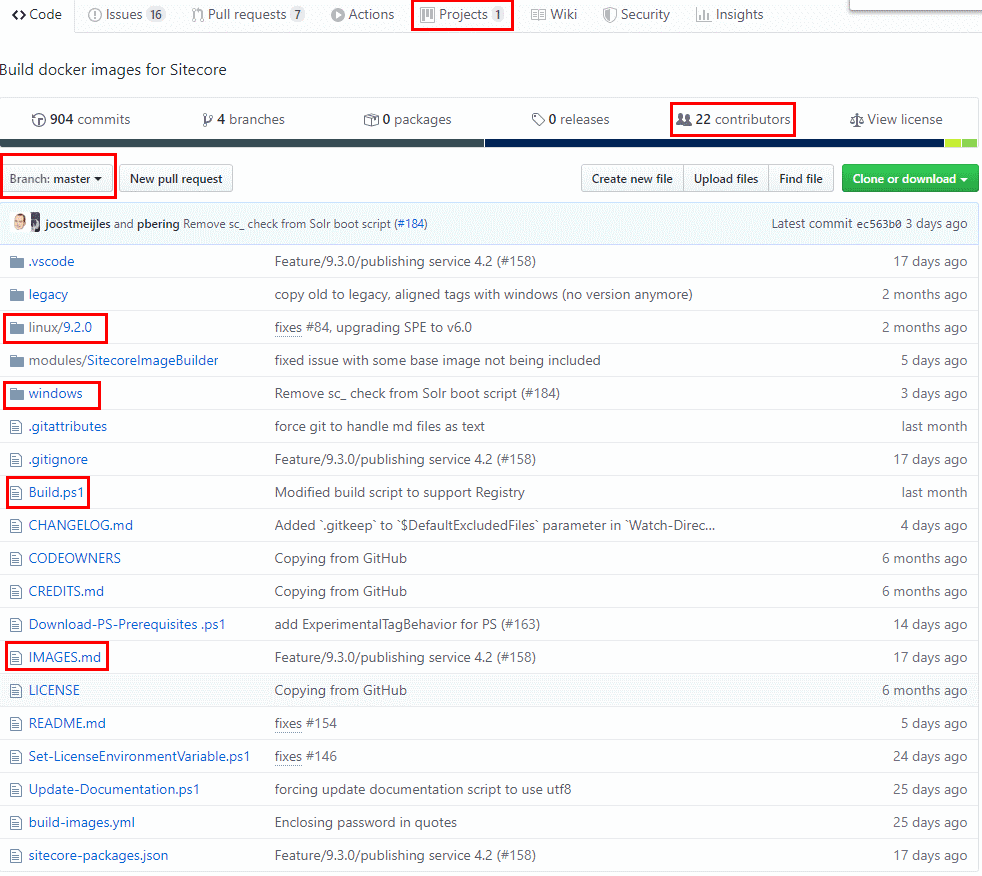Click the modules/SitecoreImageBuilder folder icon
This screenshot has height=876, width=982.
point(17,361)
